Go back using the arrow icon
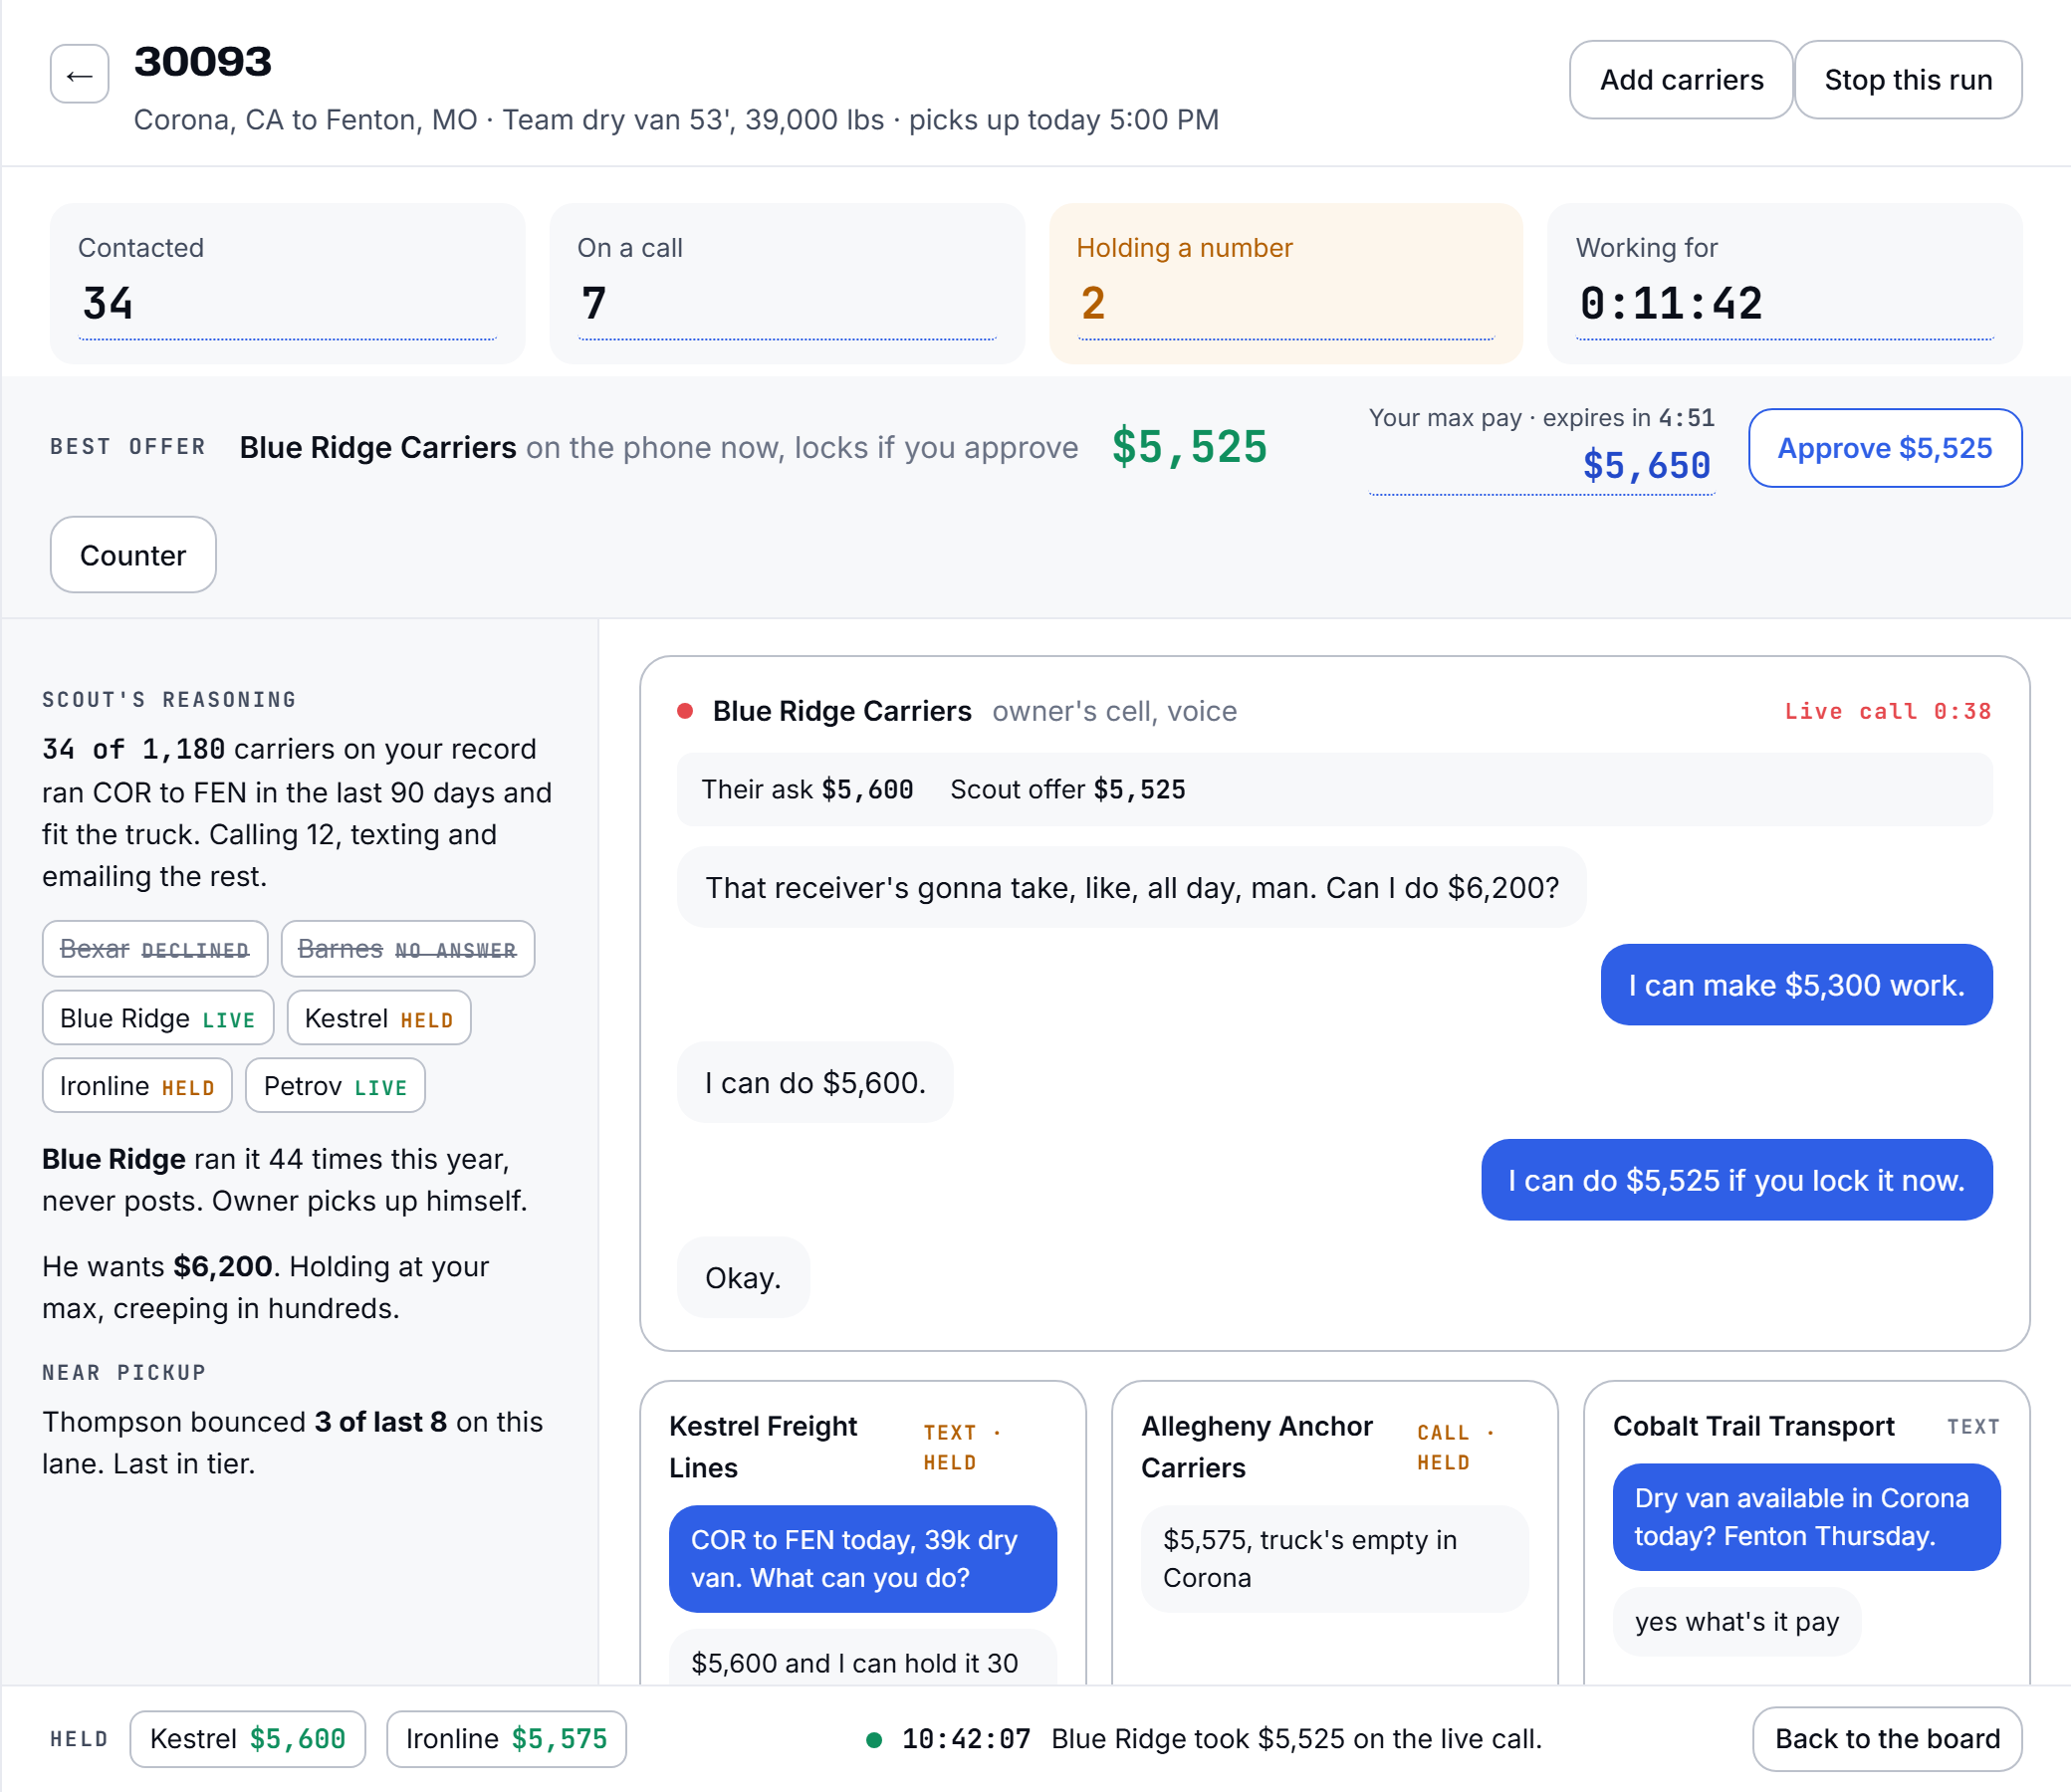This screenshot has height=1792, width=2071. click(79, 75)
